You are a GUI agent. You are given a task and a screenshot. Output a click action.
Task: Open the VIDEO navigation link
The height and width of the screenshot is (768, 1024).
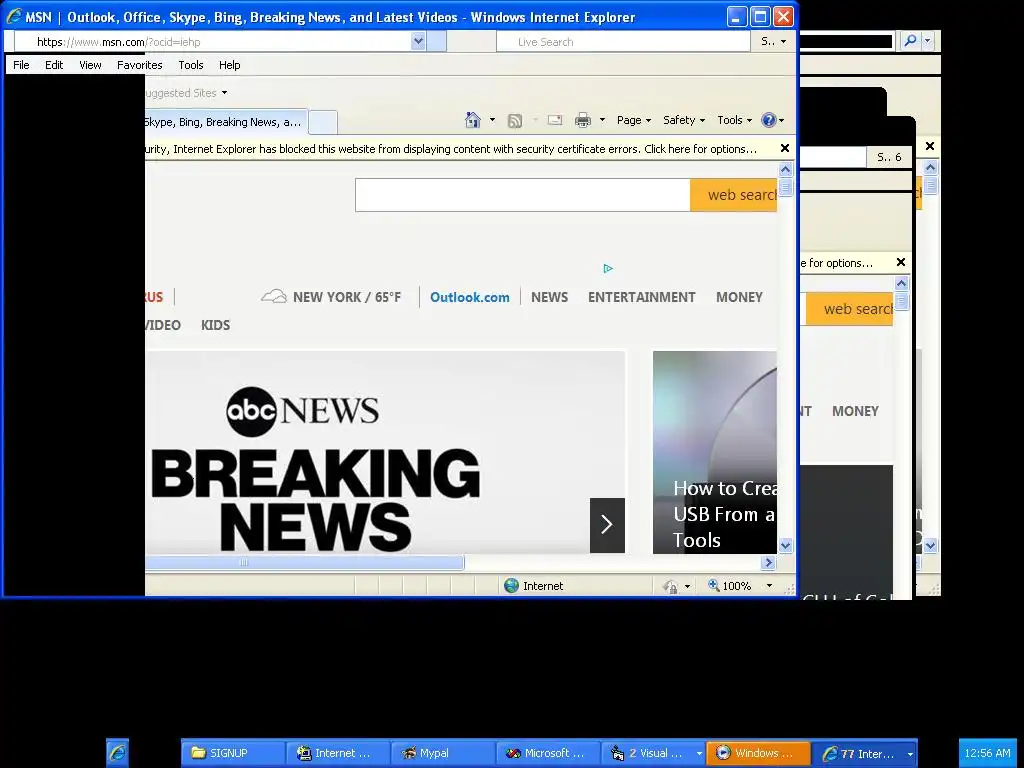click(x=163, y=325)
